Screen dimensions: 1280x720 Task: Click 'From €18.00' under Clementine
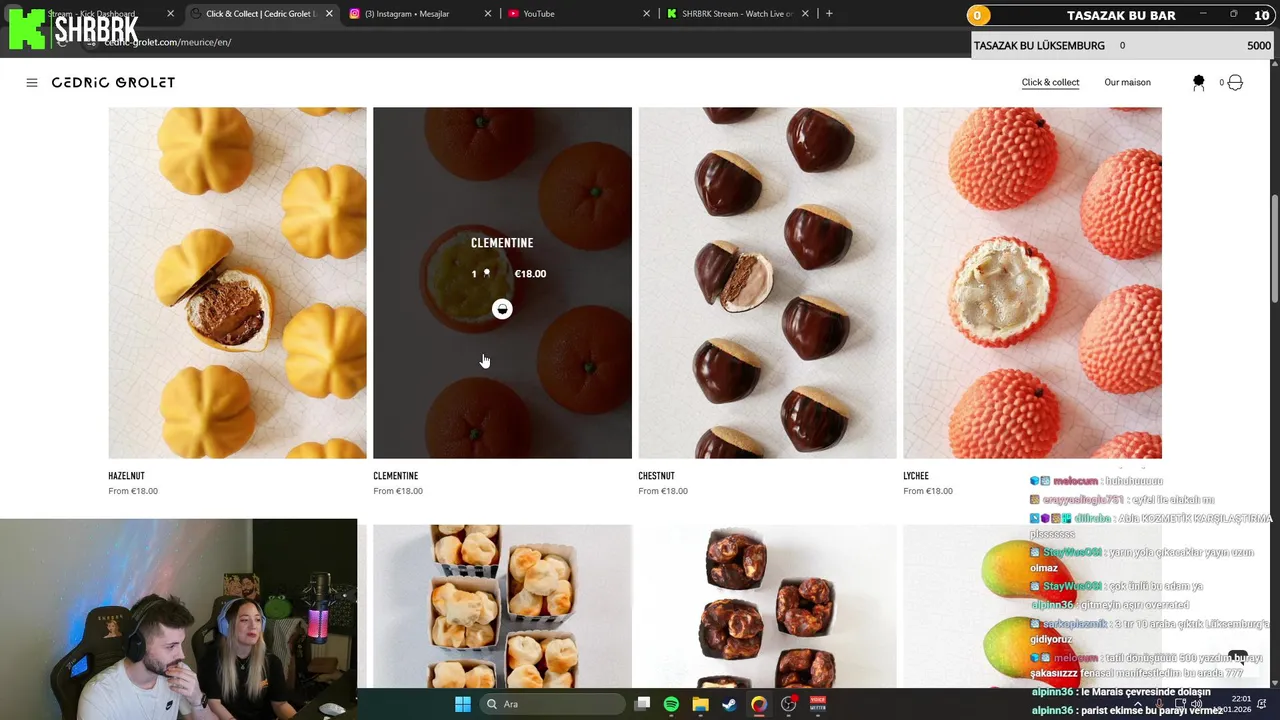[398, 491]
